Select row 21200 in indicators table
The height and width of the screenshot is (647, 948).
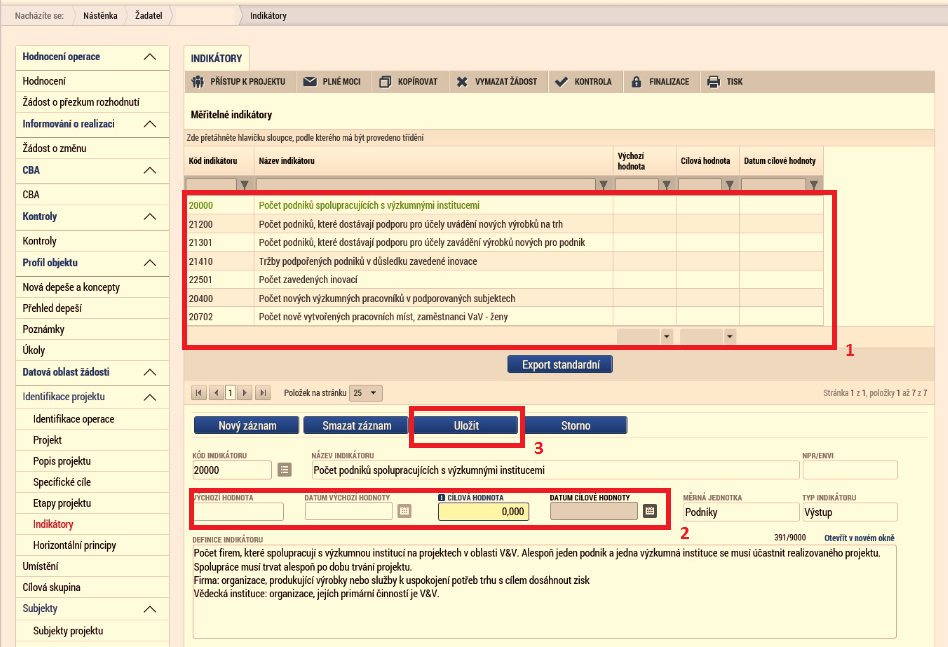coord(504,224)
